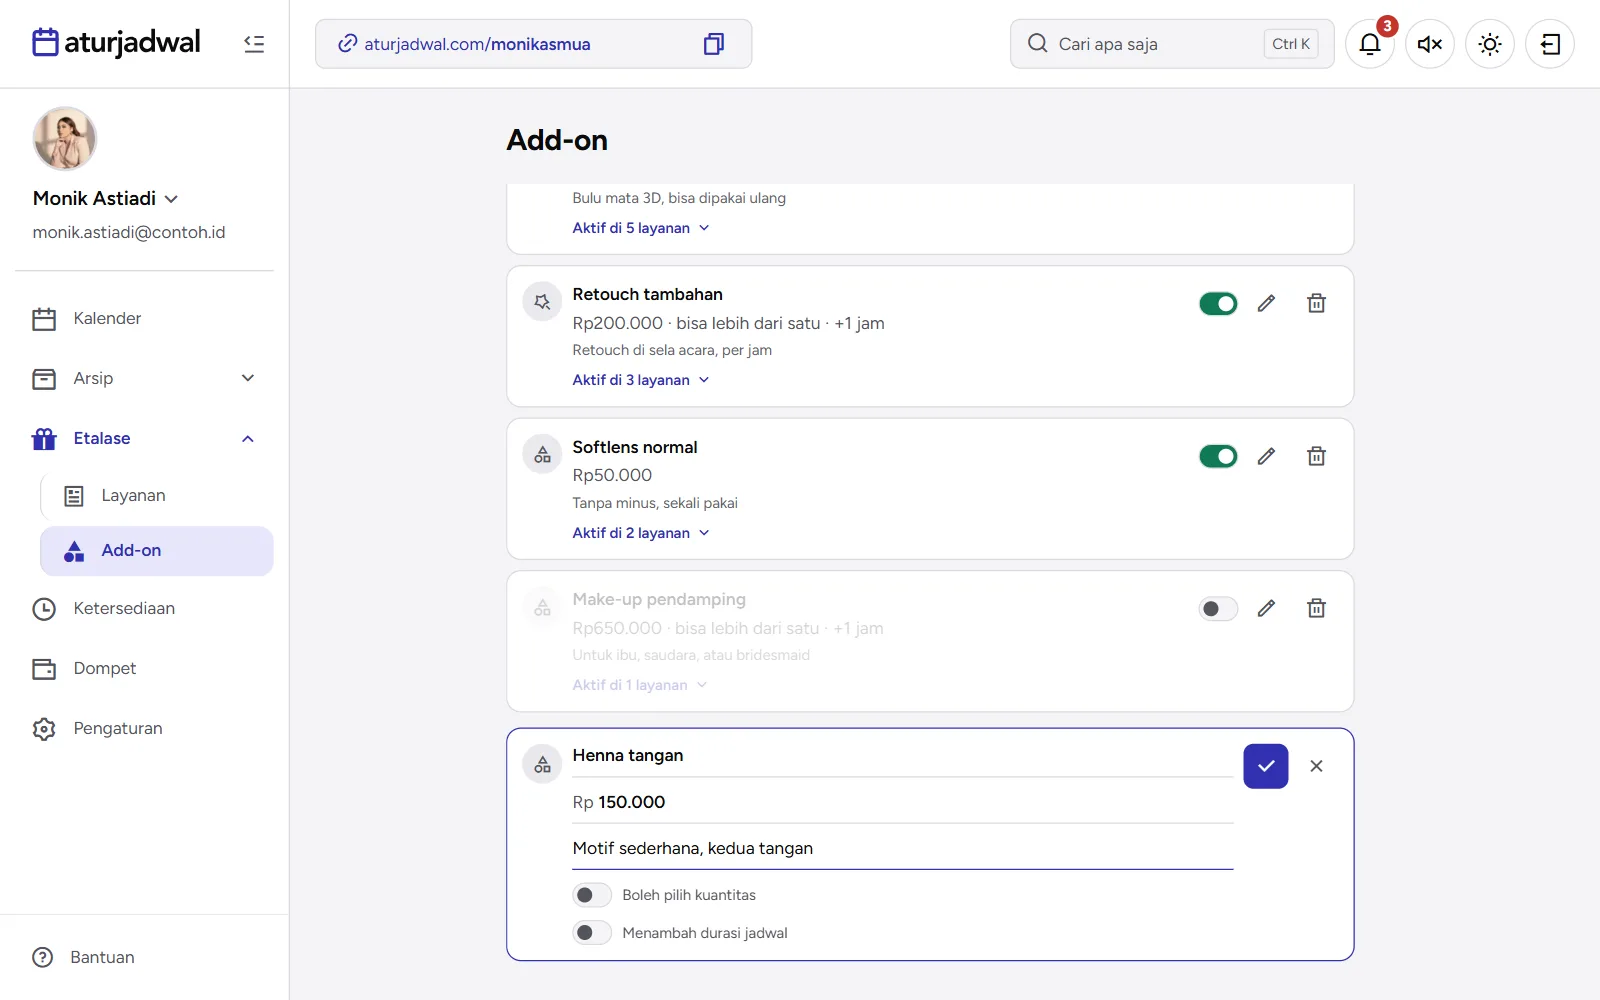Click the Henna tangan name field

902,756
